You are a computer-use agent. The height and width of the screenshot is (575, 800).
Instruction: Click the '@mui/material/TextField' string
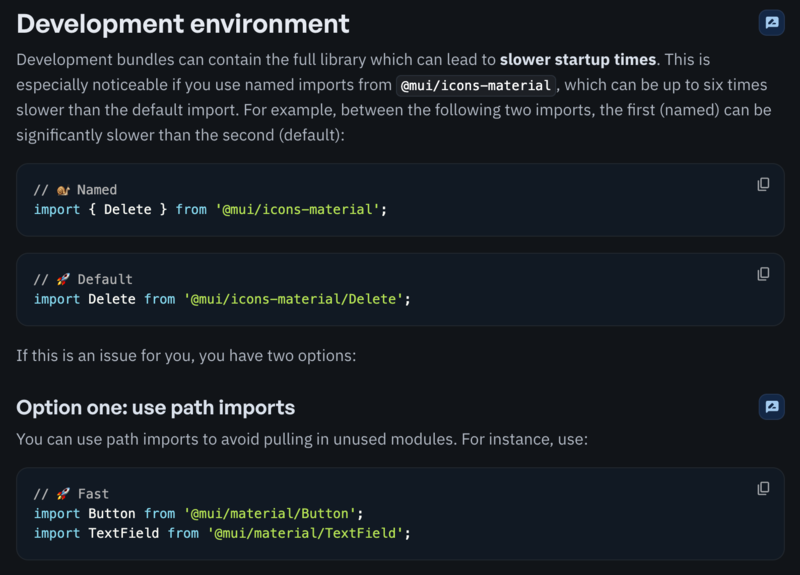(305, 533)
